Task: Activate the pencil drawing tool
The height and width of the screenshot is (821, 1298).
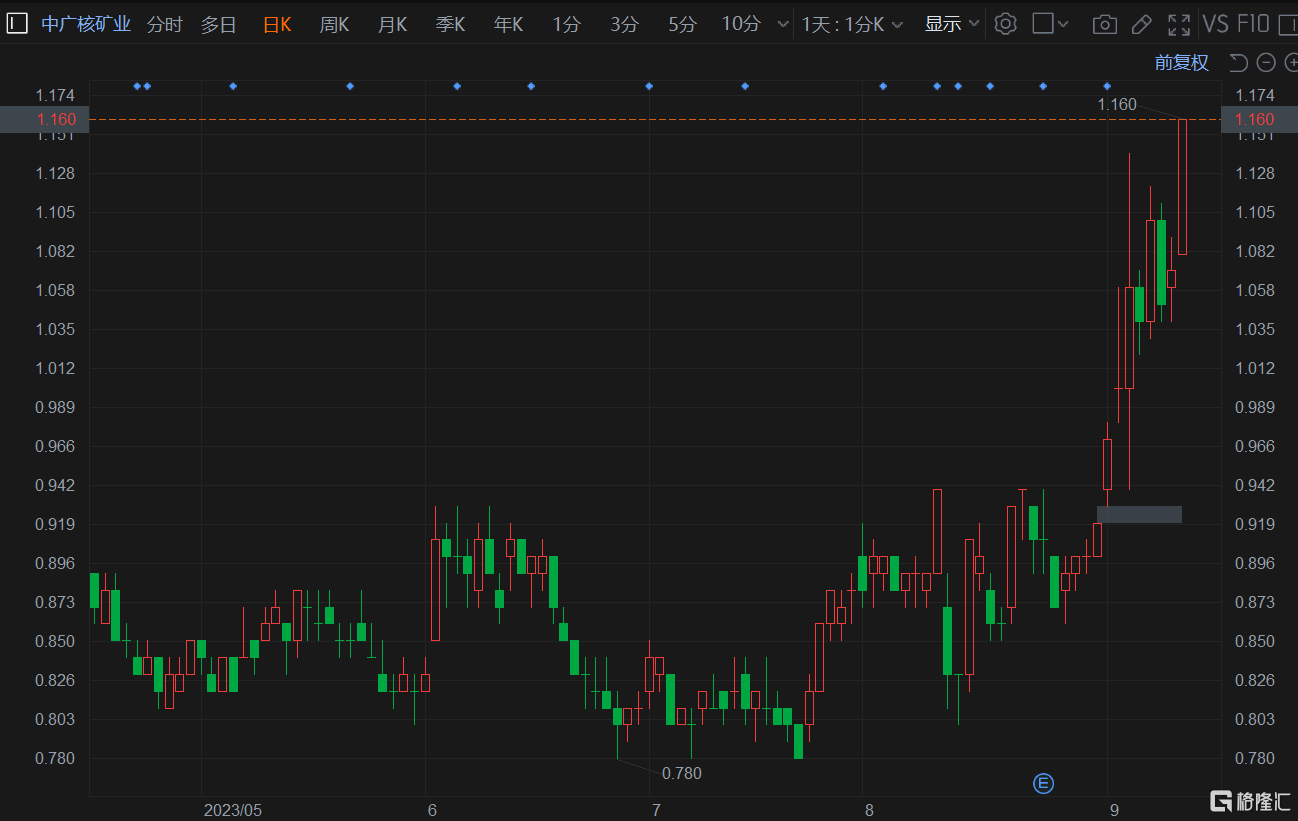Action: 1141,24
